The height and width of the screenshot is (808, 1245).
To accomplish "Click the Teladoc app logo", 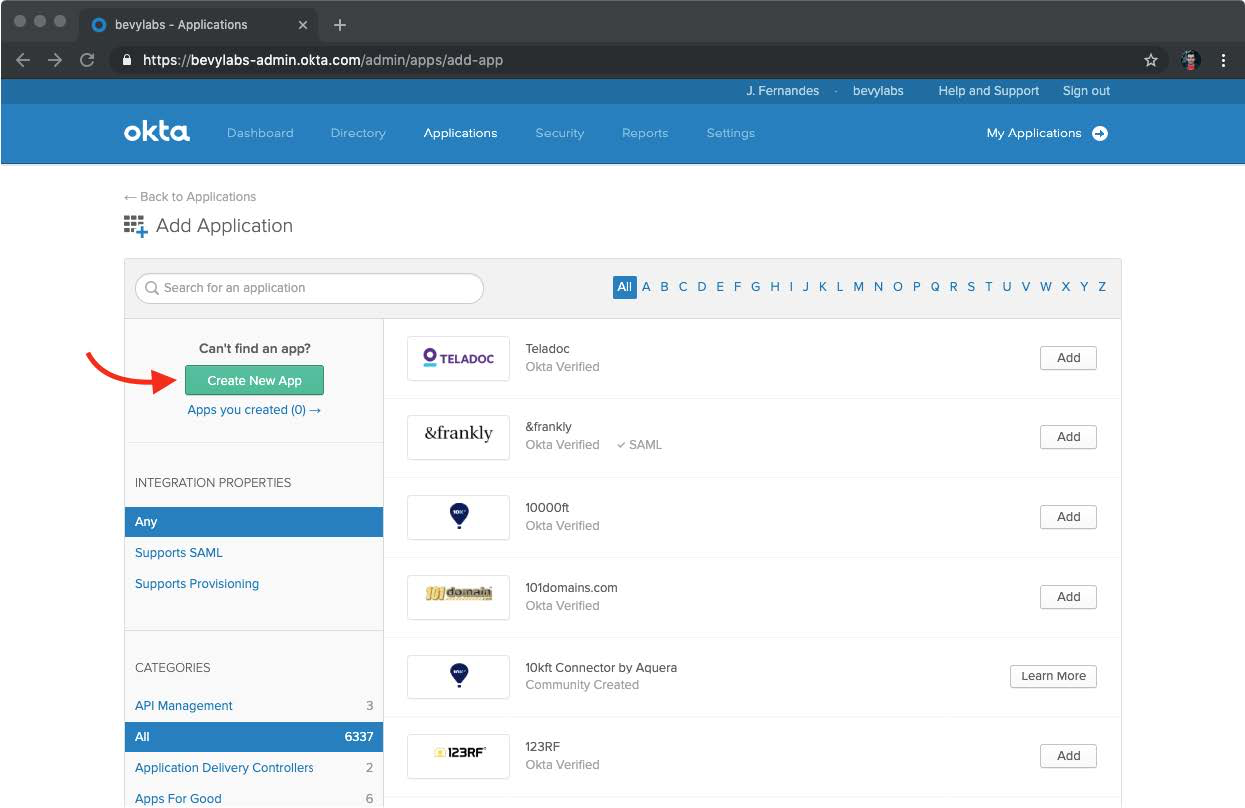I will 458,358.
